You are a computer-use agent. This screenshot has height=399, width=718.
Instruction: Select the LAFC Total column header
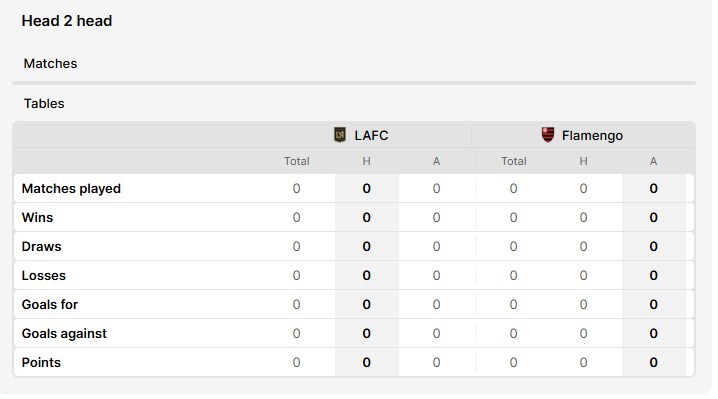point(297,161)
